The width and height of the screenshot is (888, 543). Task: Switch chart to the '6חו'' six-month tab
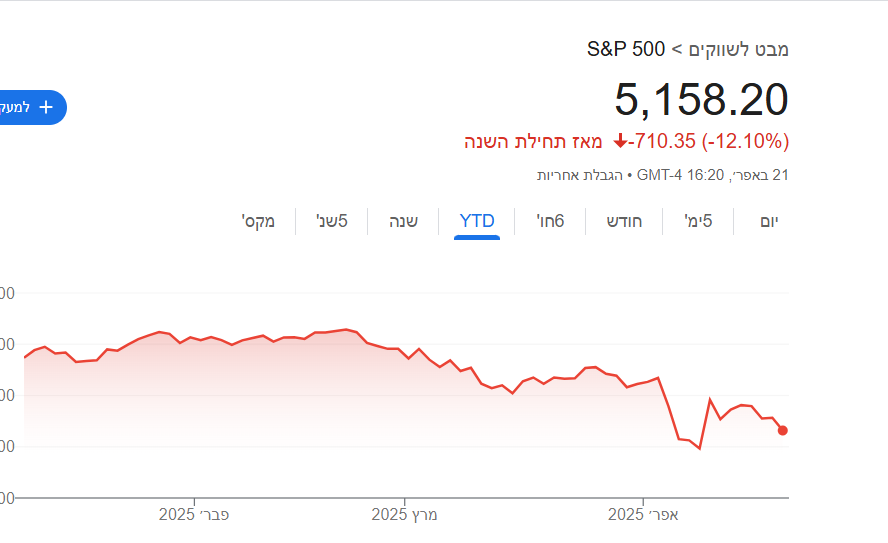pos(551,221)
